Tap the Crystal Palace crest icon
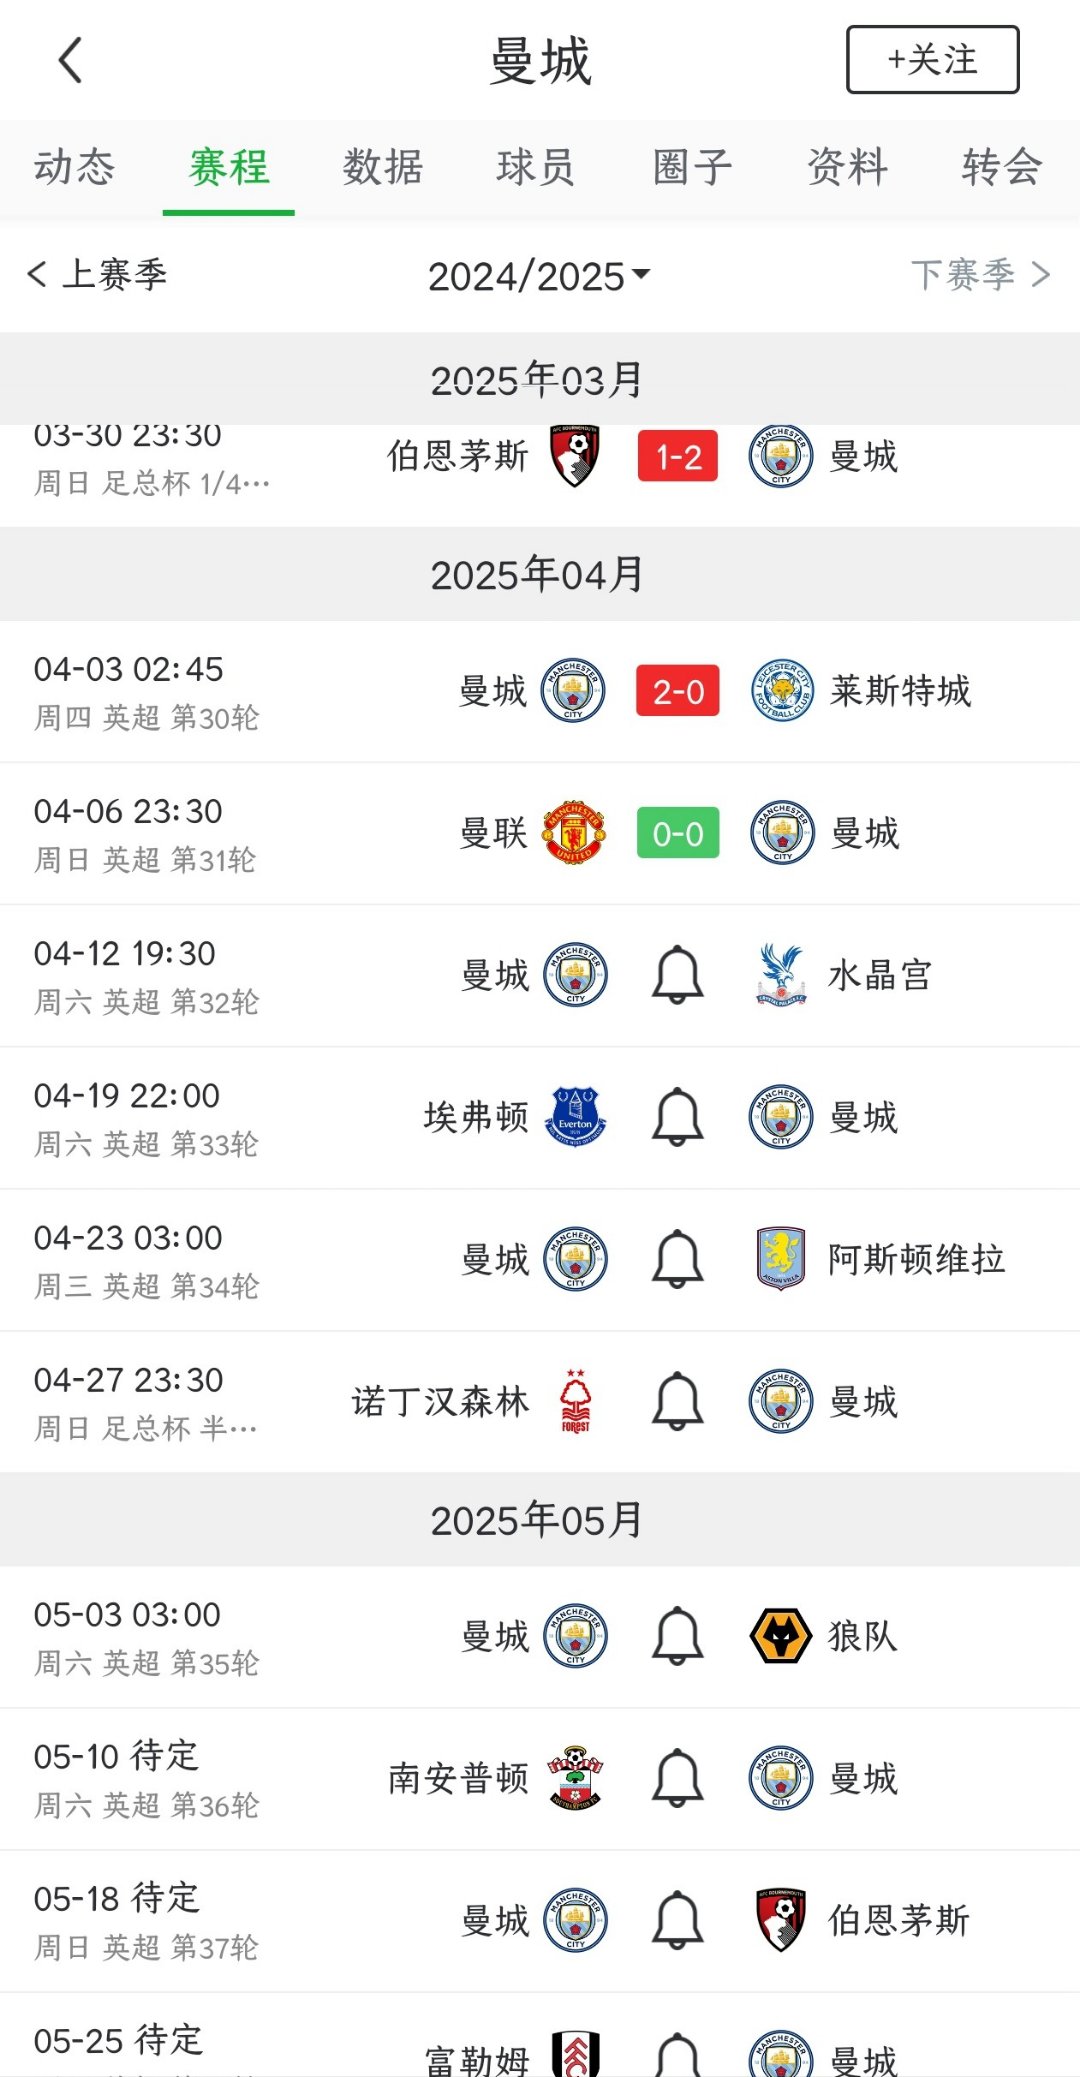 pos(781,975)
